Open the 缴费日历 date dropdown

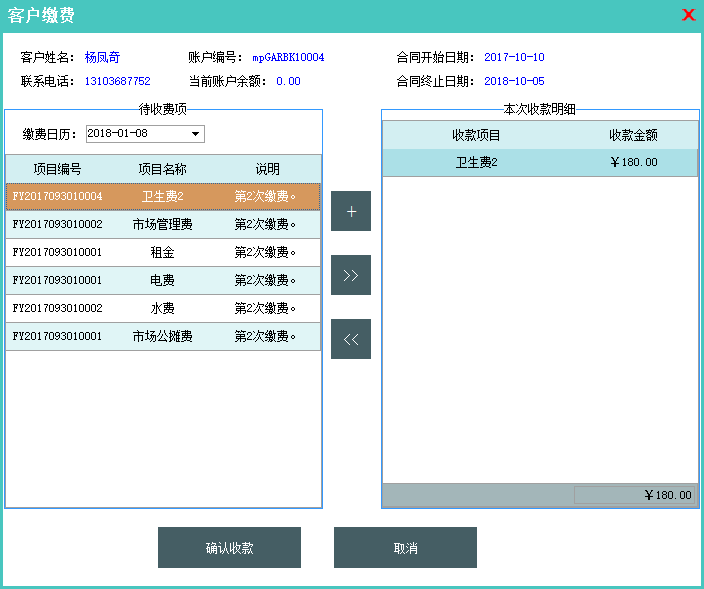[x=196, y=134]
